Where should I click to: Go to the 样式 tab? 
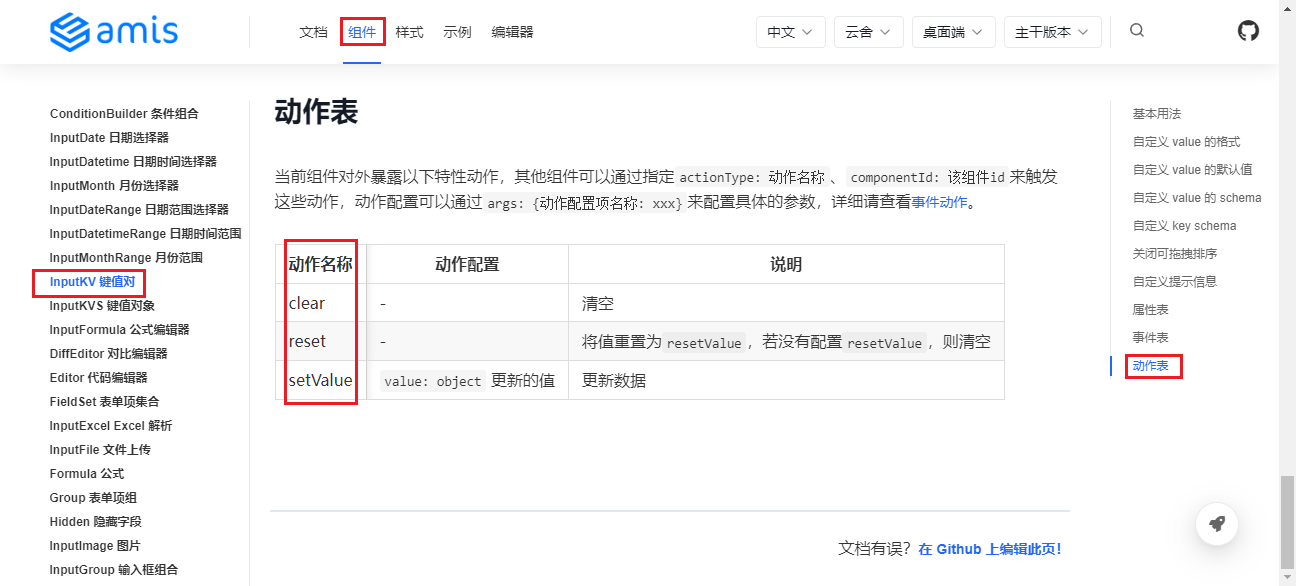(409, 32)
